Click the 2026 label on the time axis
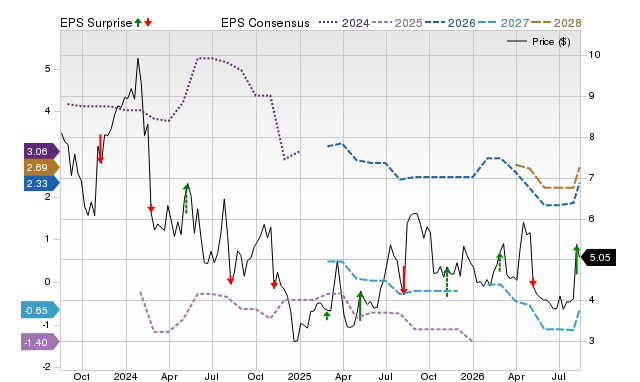640x382 pixels. pyautogui.click(x=472, y=376)
